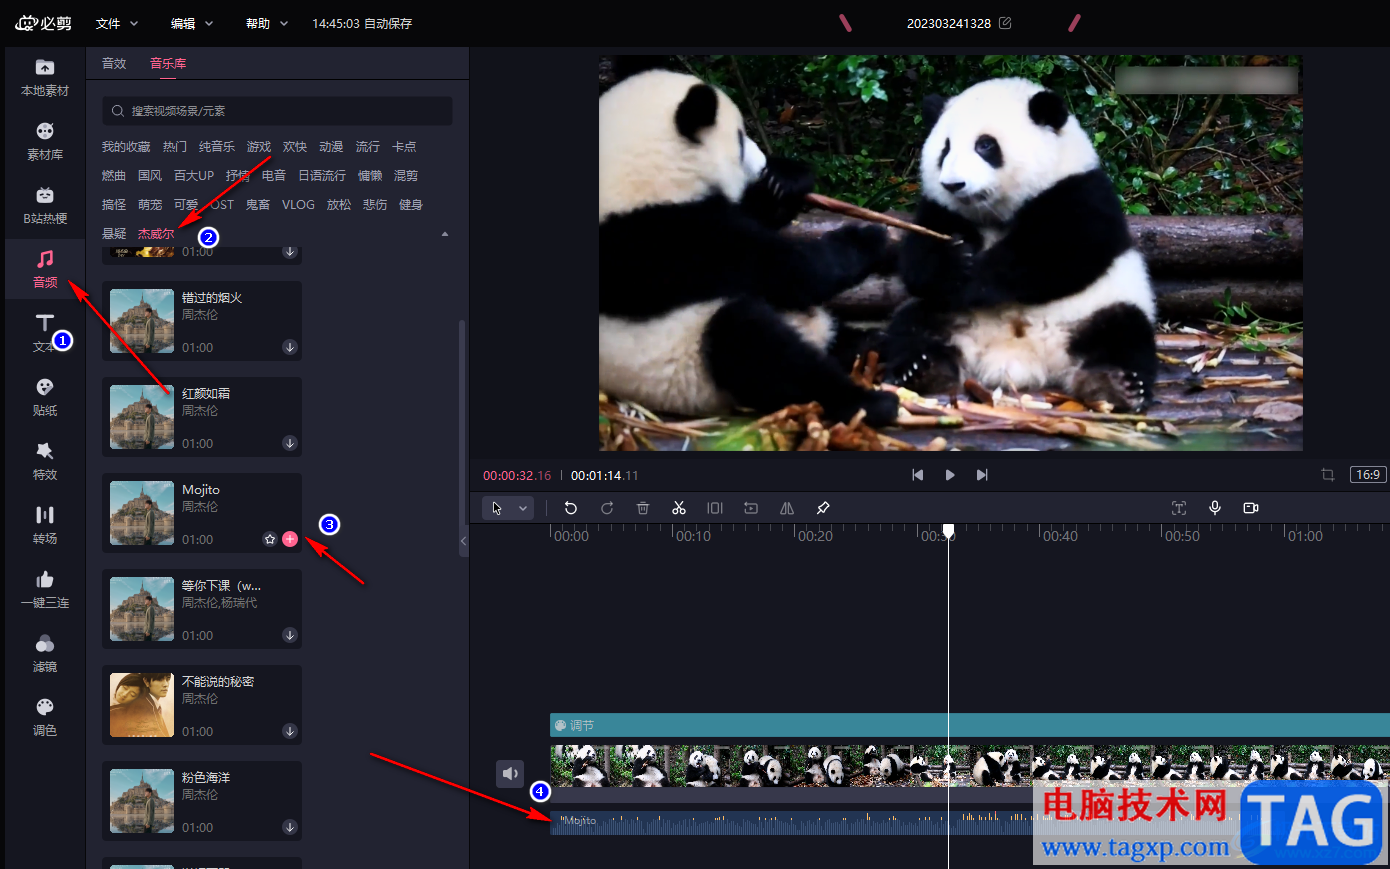
Task: Download the 粉色海洋 track
Action: coord(290,827)
